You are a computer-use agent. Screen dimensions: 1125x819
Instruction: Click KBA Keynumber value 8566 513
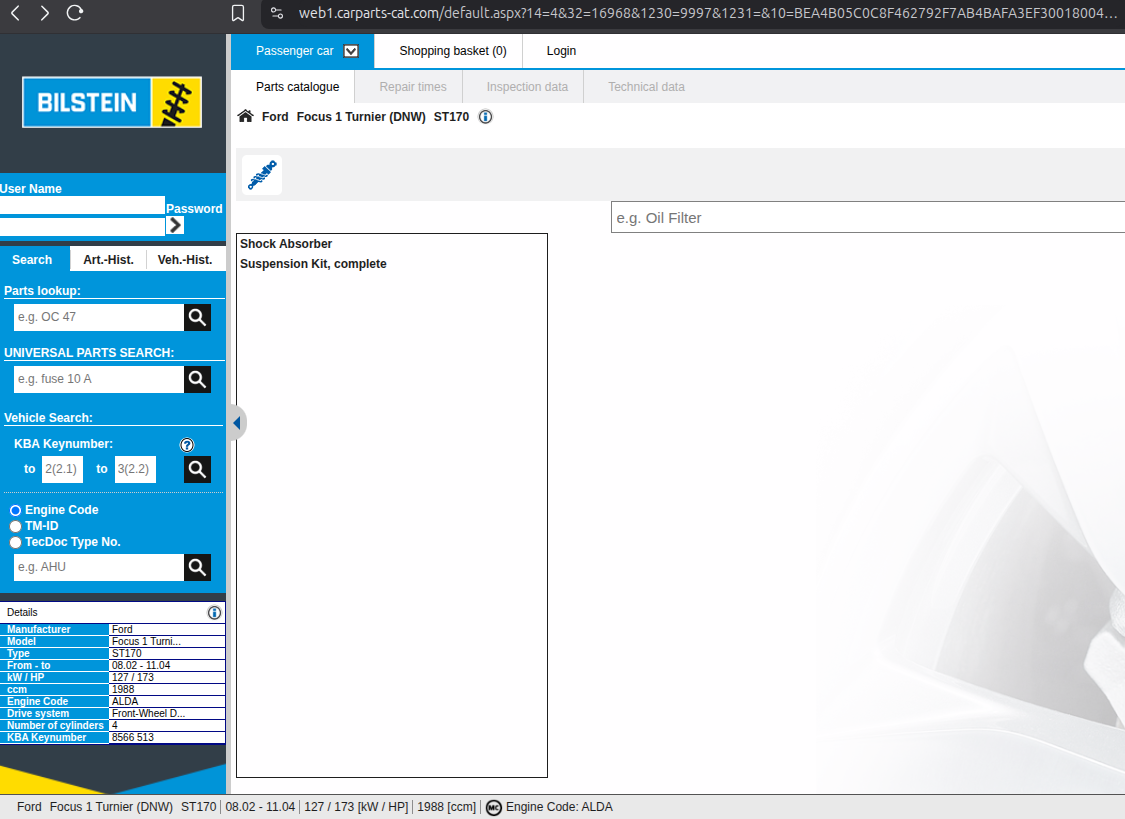pyautogui.click(x=133, y=737)
